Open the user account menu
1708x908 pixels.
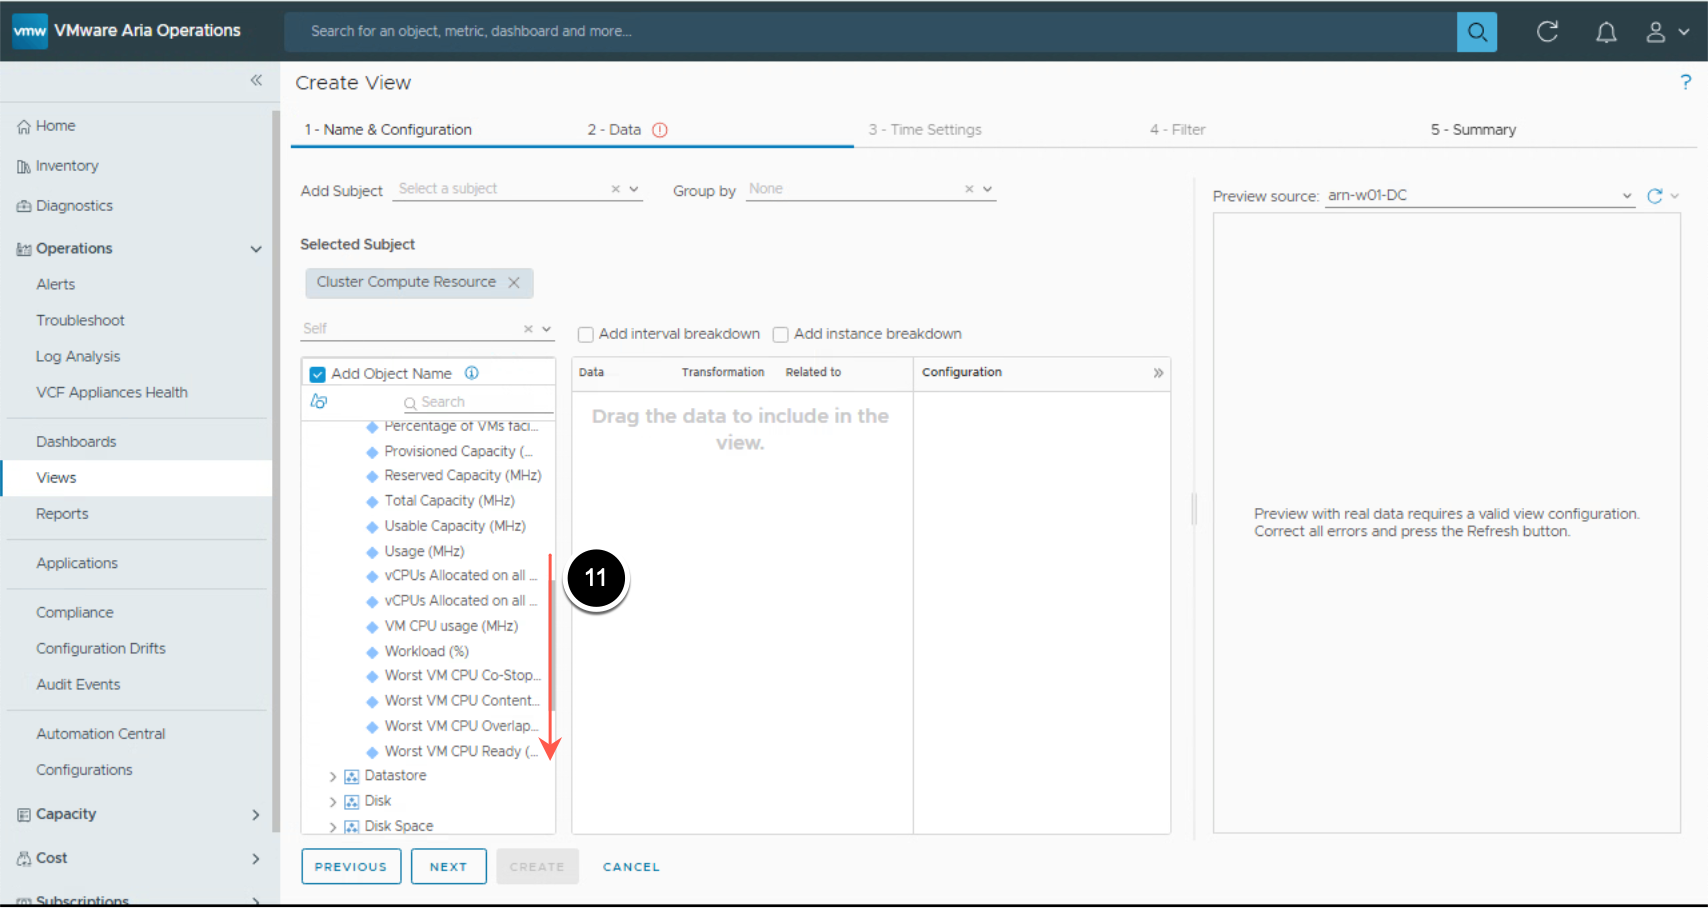1666,32
